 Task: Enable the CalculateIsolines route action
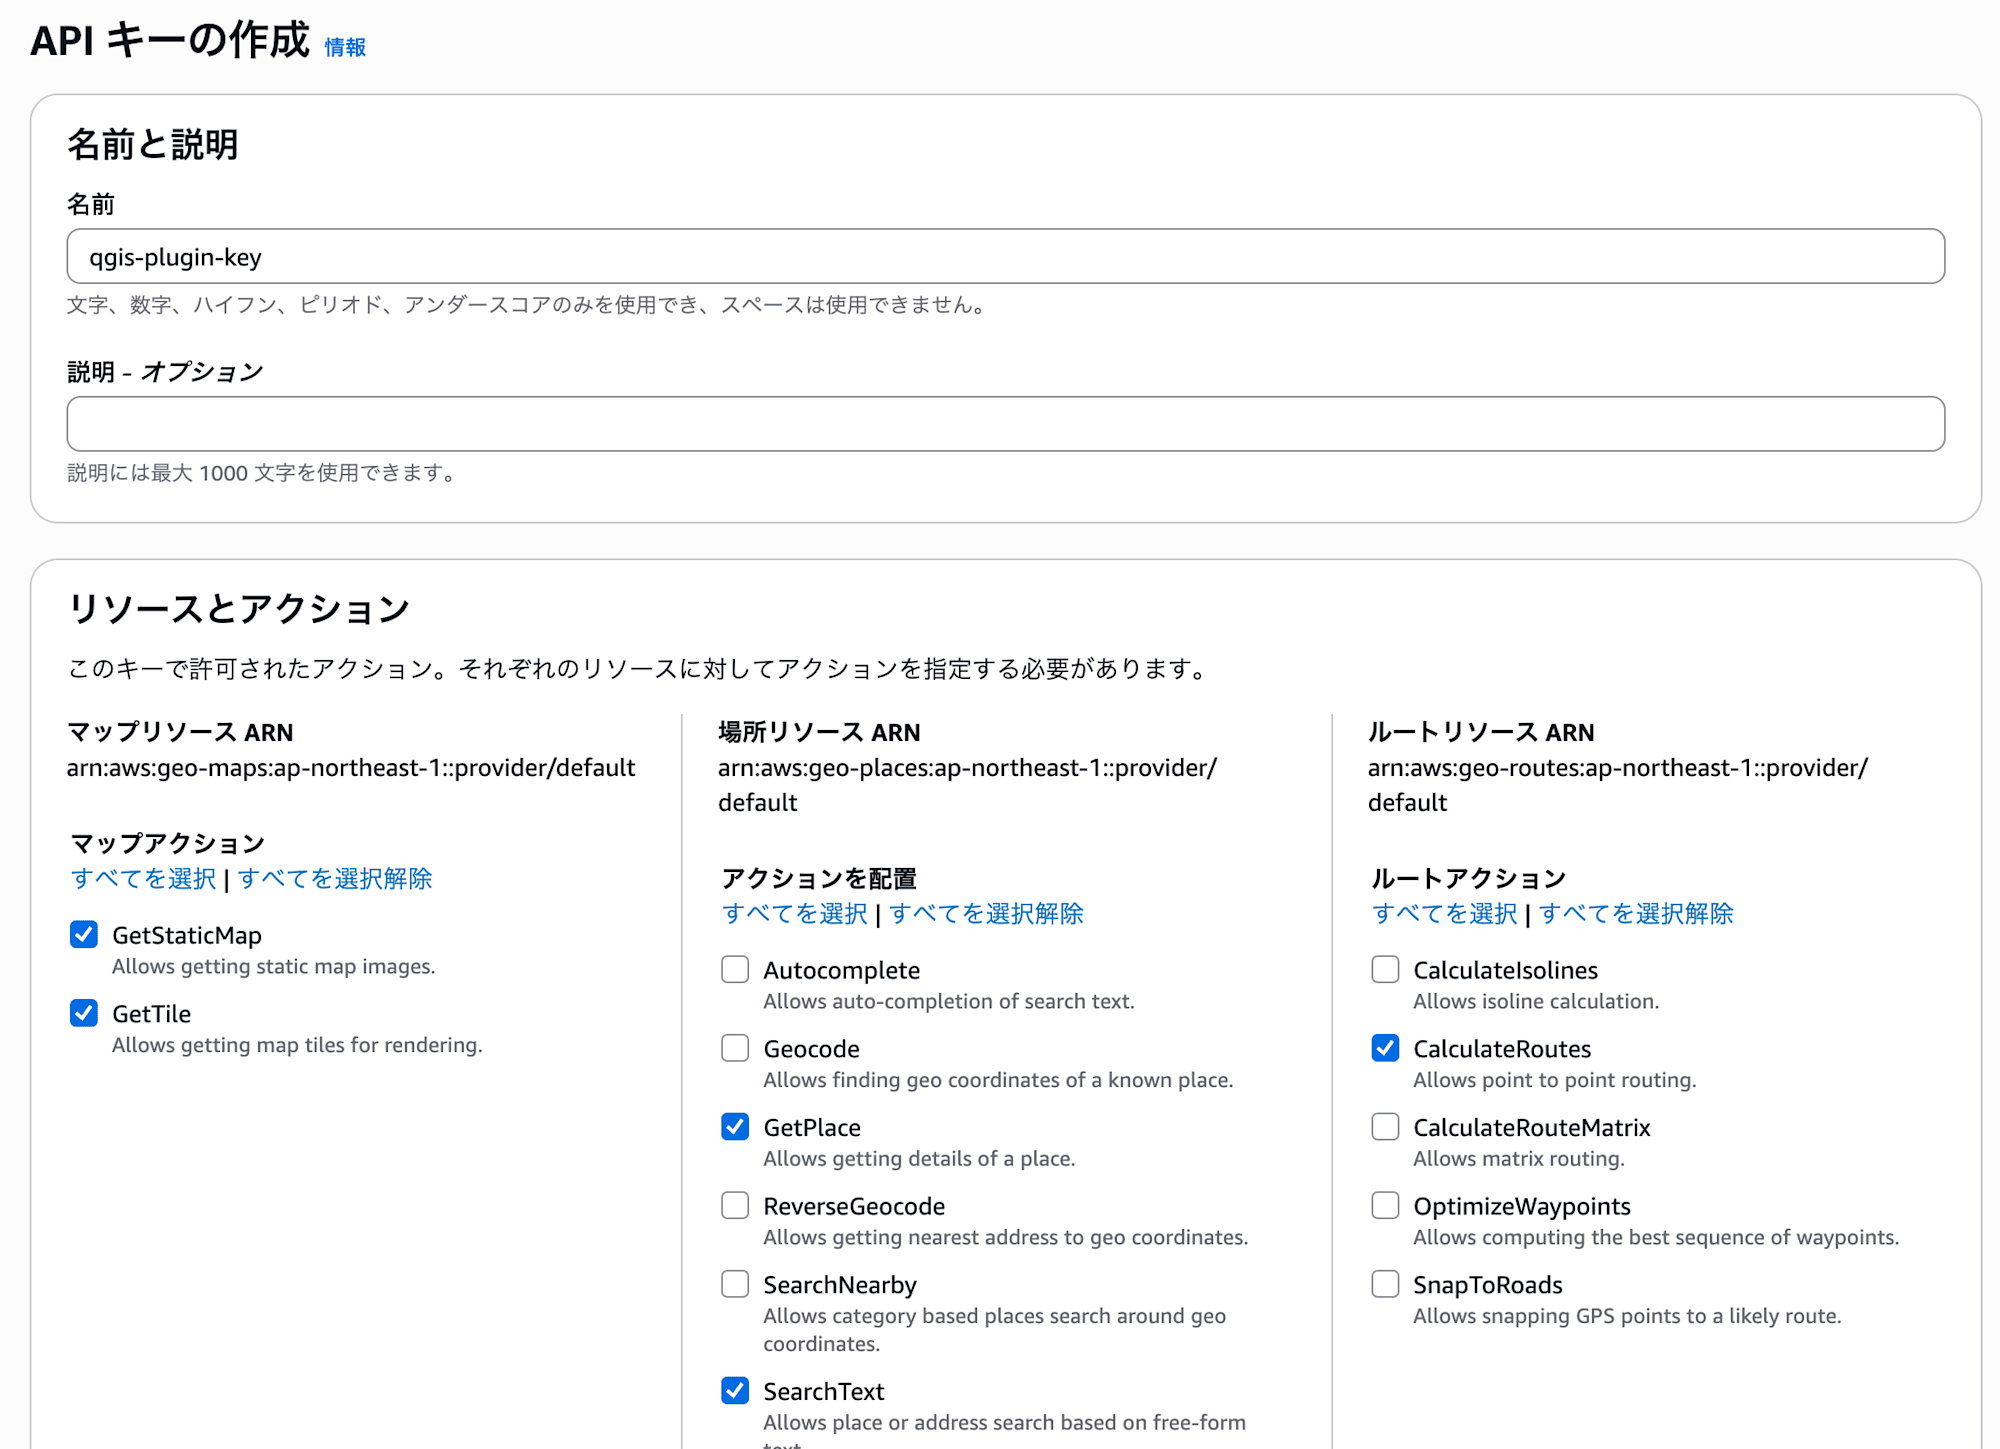coord(1385,969)
